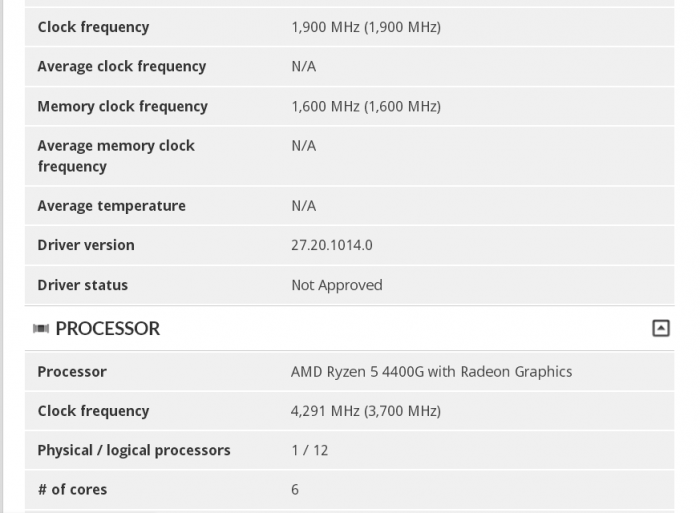Click the Not Approved driver status

[x=336, y=285]
